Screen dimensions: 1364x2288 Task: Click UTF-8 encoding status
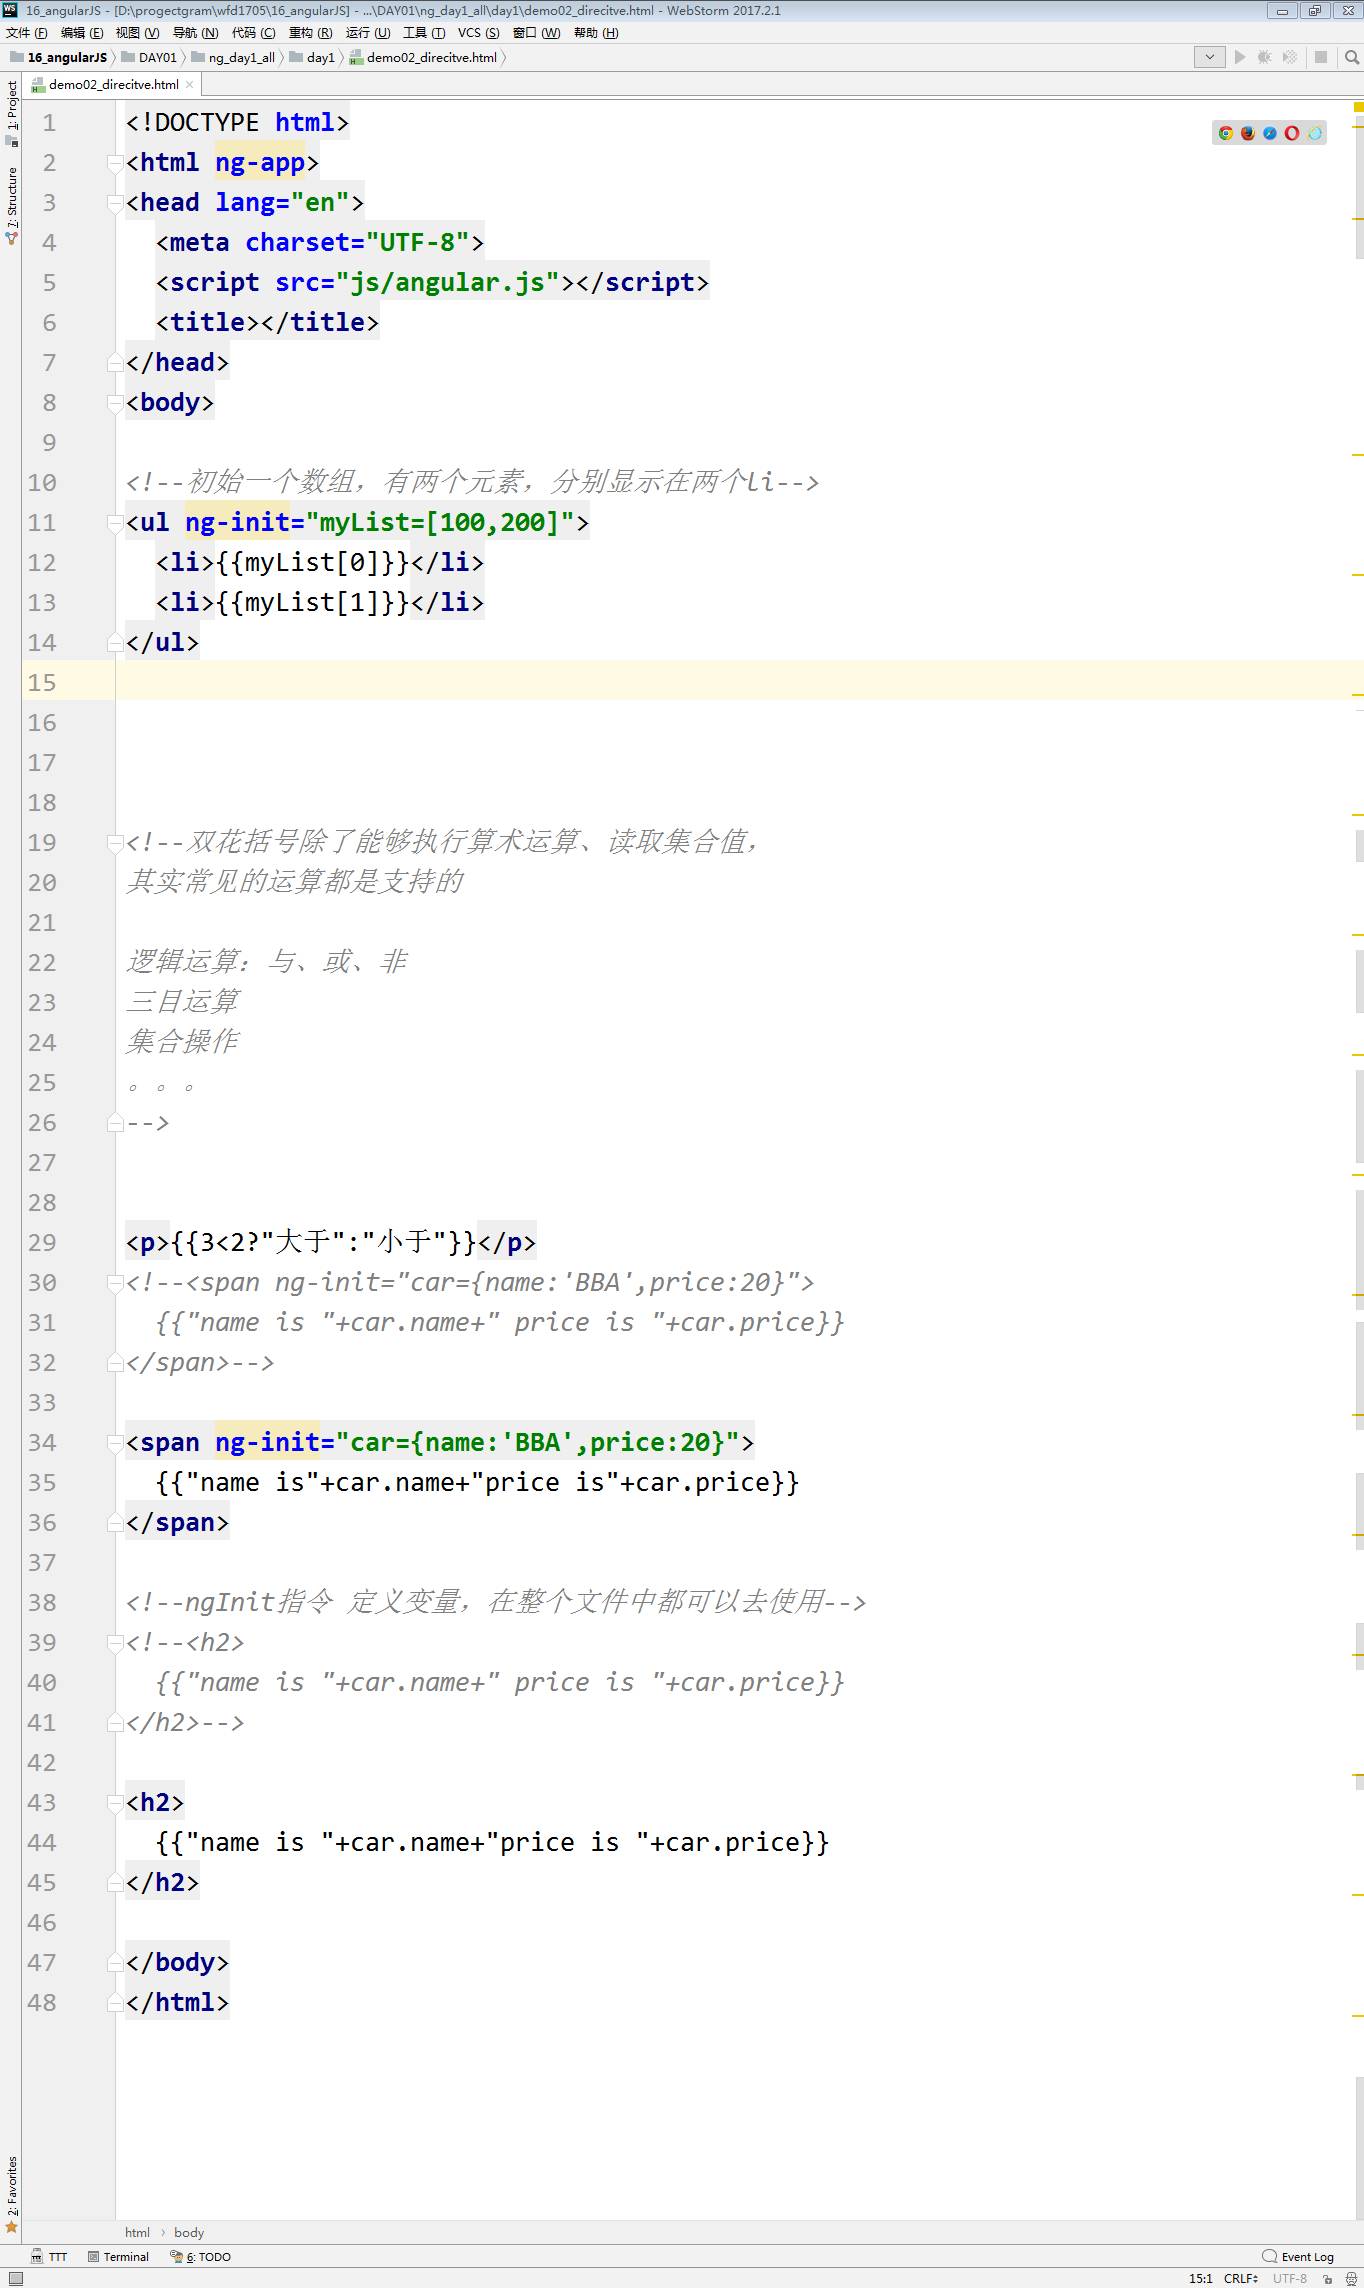click(1290, 2279)
